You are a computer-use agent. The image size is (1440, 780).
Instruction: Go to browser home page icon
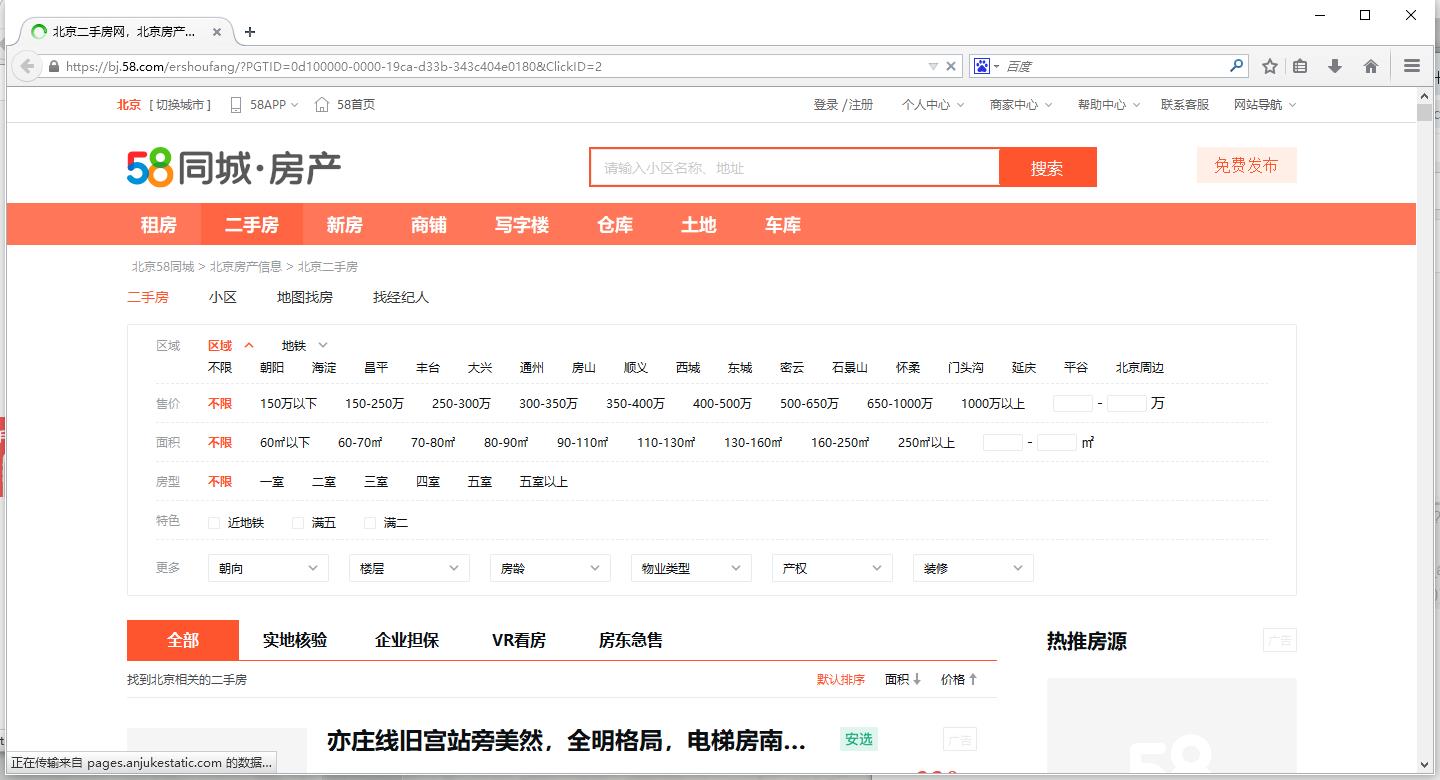(x=1371, y=66)
